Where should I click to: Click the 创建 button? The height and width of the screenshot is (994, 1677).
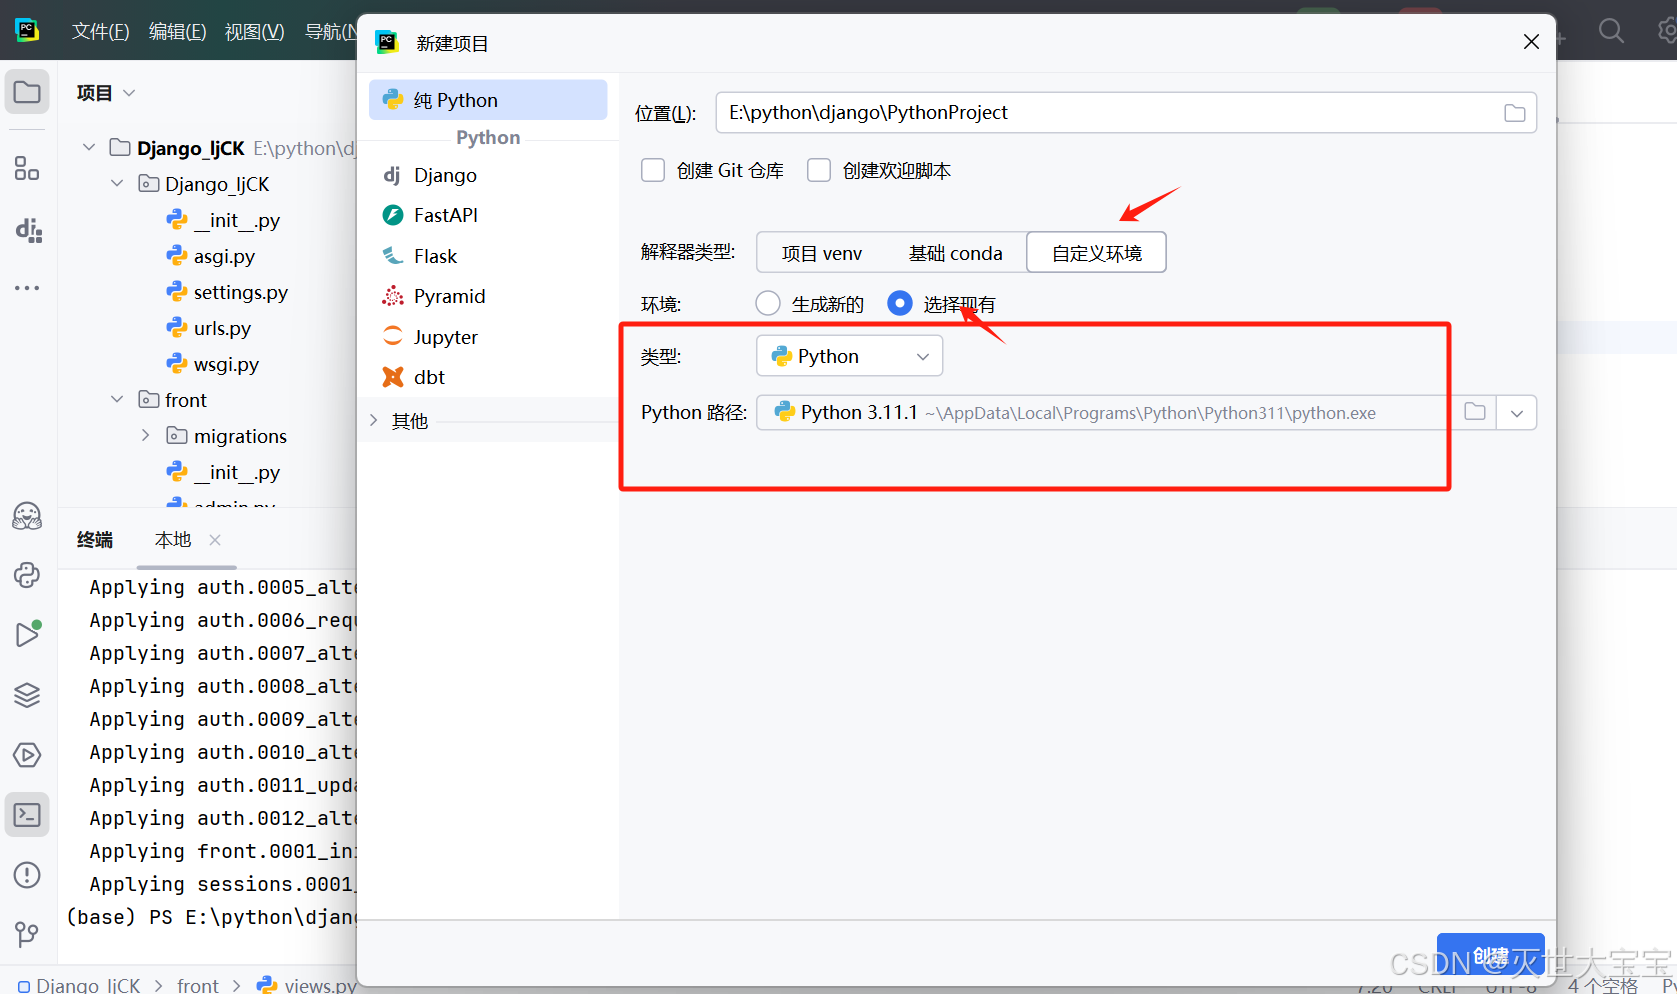point(1491,955)
